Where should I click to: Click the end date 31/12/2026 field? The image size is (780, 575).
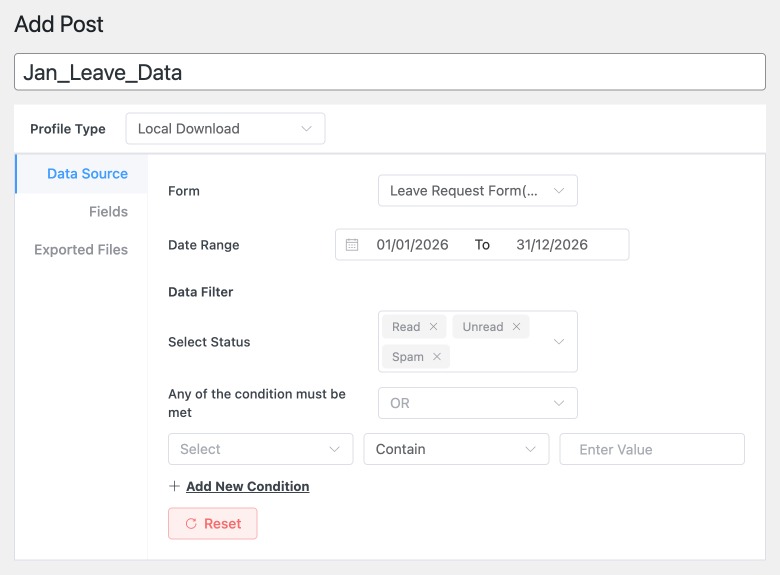pyautogui.click(x=552, y=245)
